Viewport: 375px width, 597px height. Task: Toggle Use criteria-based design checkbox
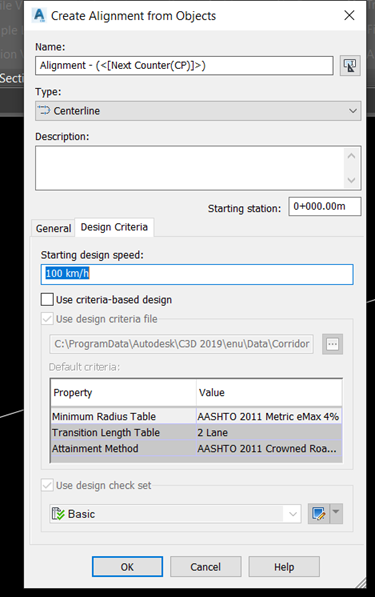point(47,300)
